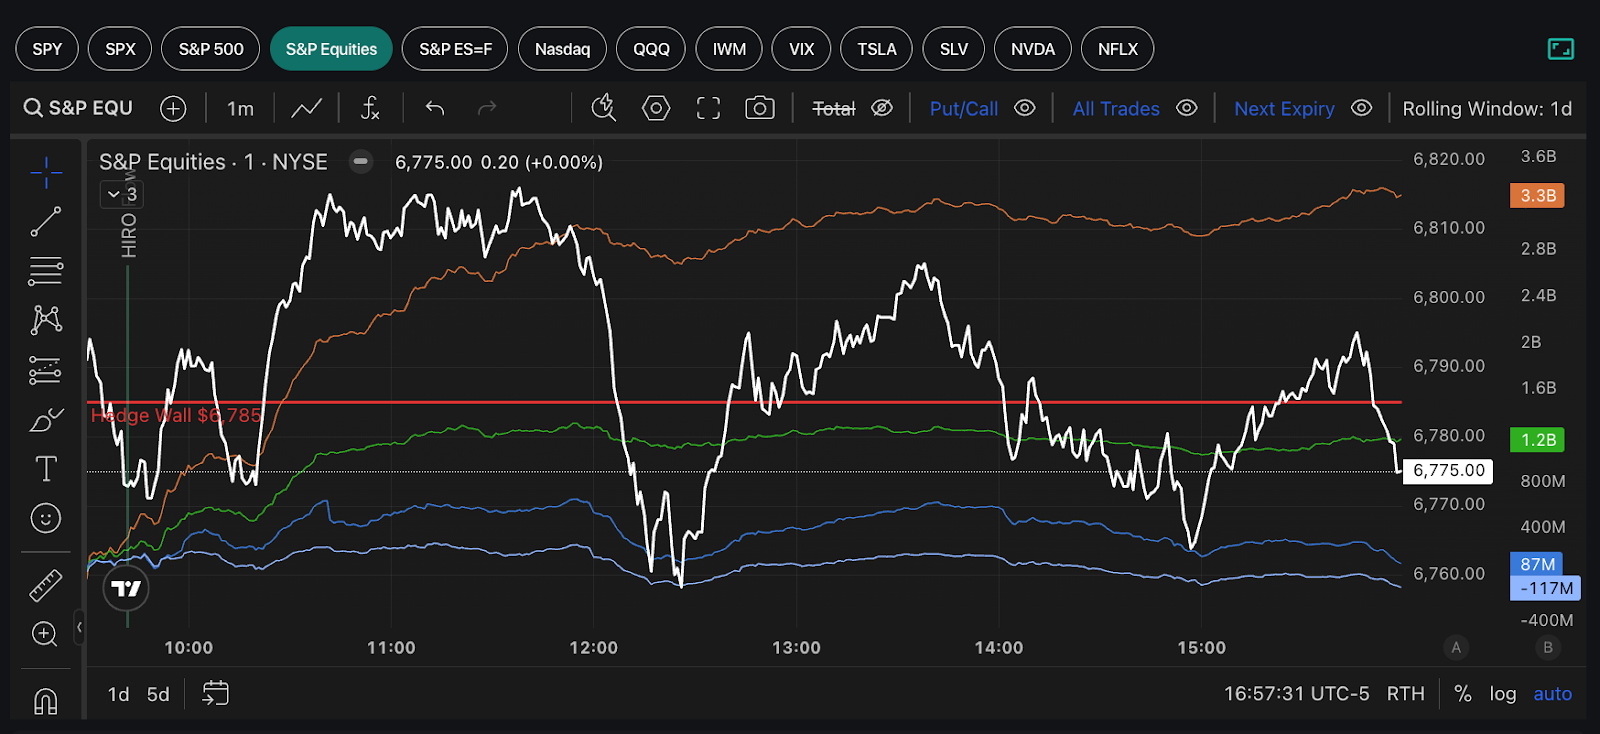This screenshot has width=1600, height=734.
Task: Select the brush drawing tool
Action: [46, 420]
